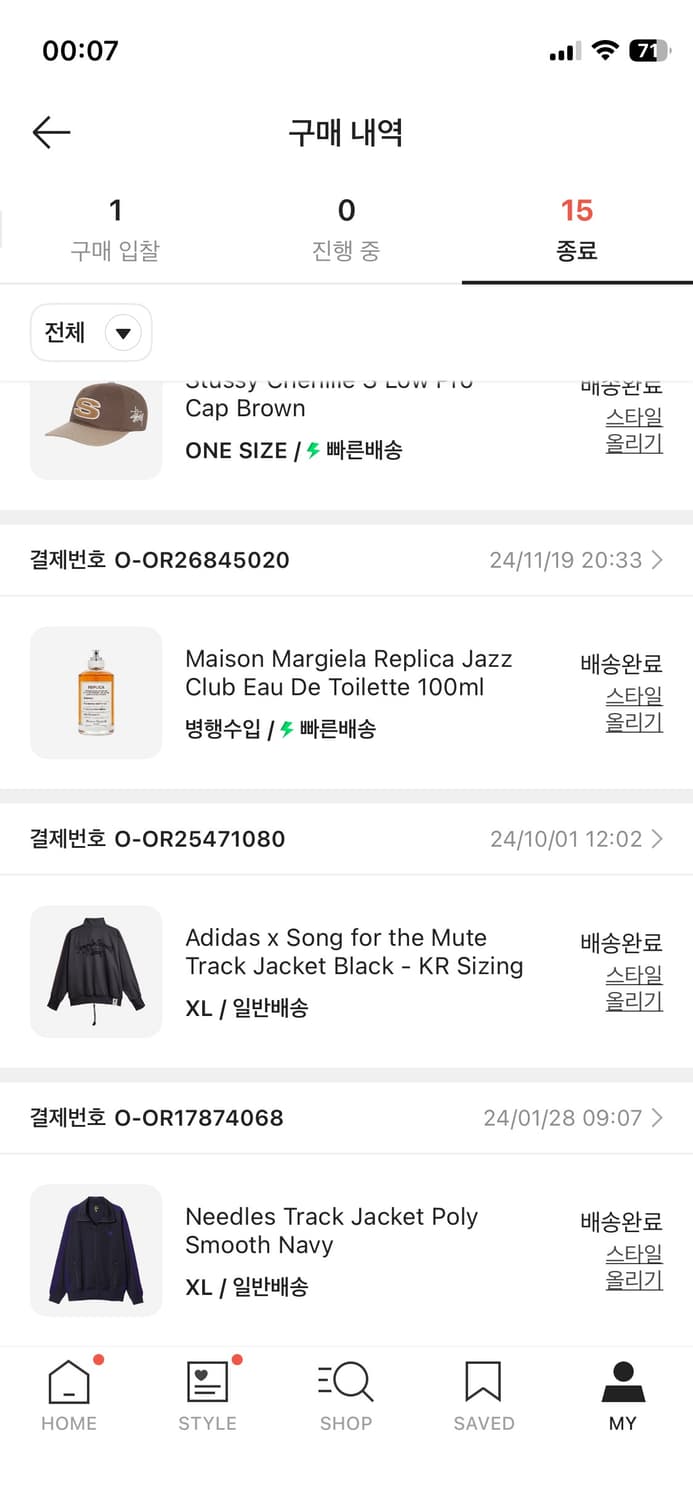Open the MY profile icon

point(622,1383)
